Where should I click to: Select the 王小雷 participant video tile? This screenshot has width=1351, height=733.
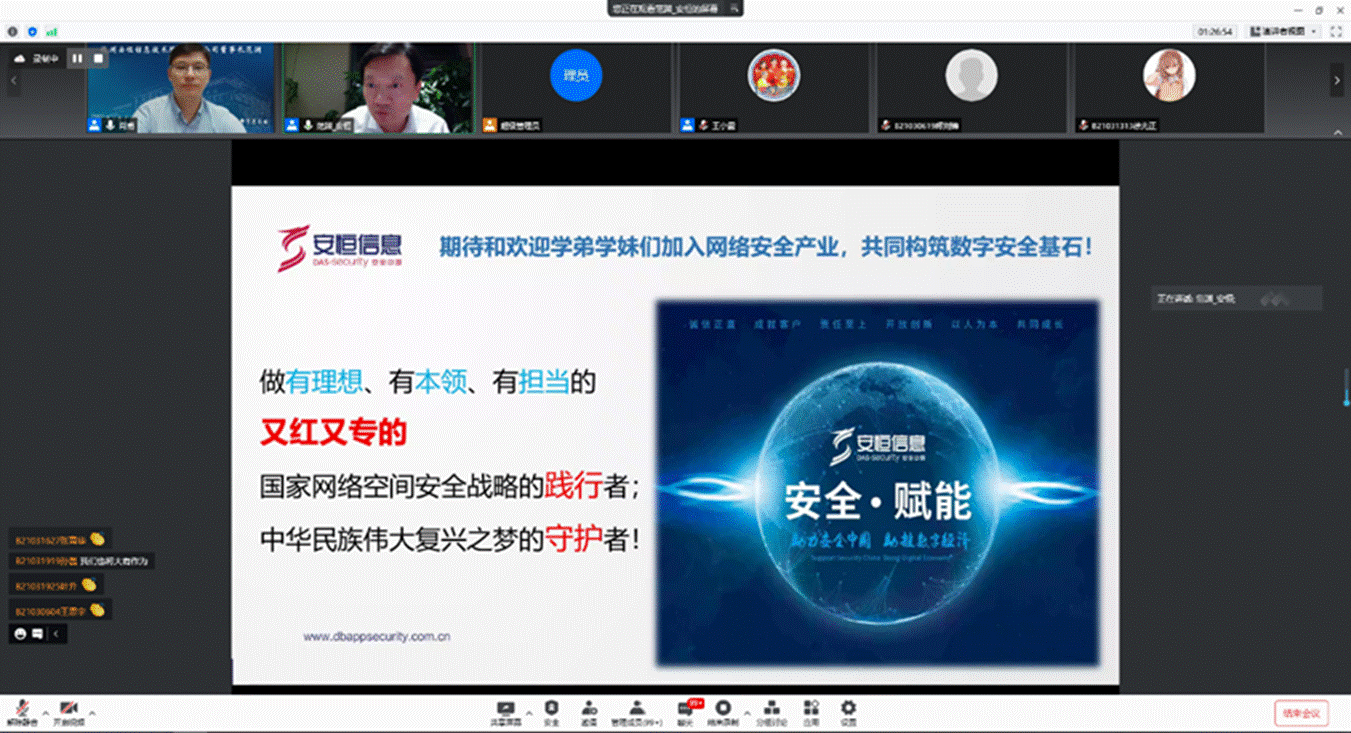(x=773, y=87)
